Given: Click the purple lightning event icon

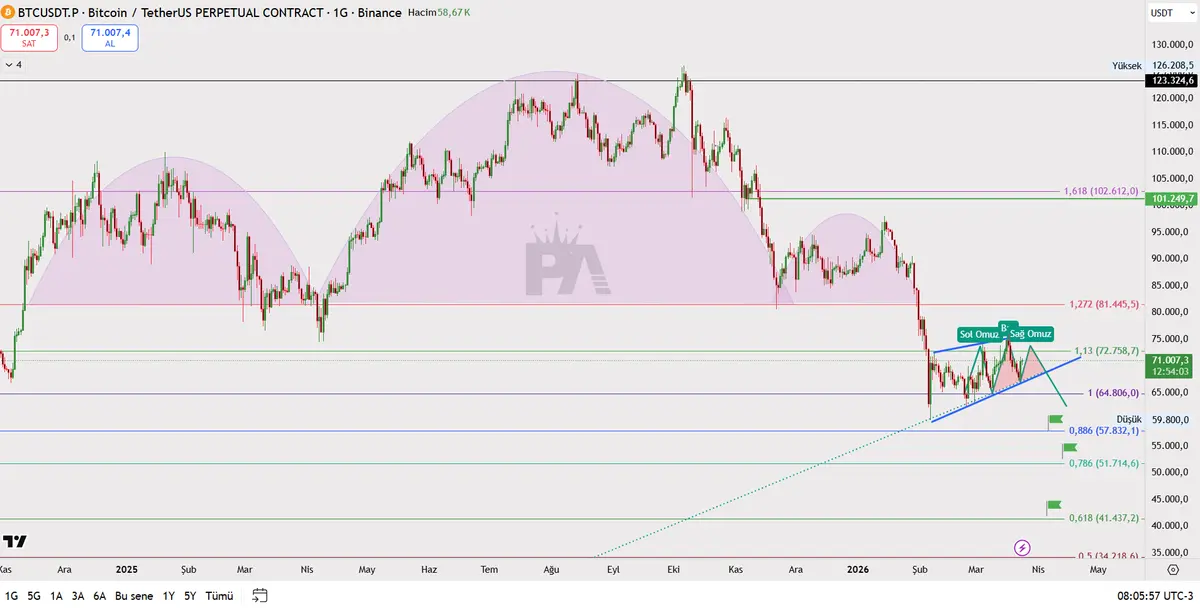Looking at the screenshot, I should click(1023, 547).
